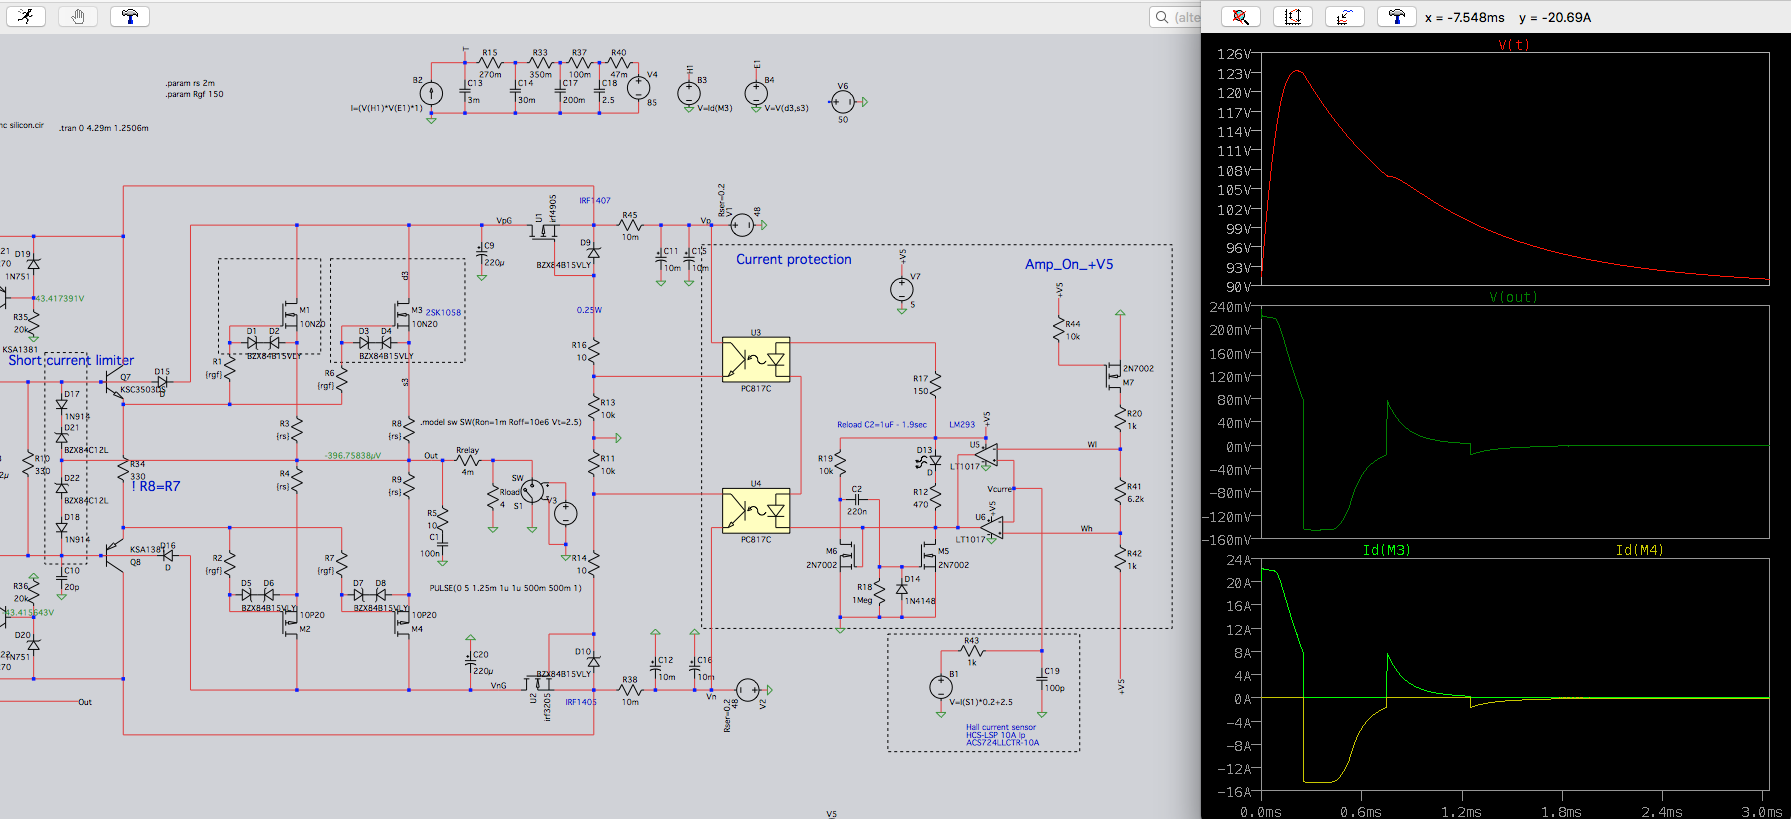The width and height of the screenshot is (1791, 819).
Task: Select resistor R45 10m
Action: pos(630,225)
